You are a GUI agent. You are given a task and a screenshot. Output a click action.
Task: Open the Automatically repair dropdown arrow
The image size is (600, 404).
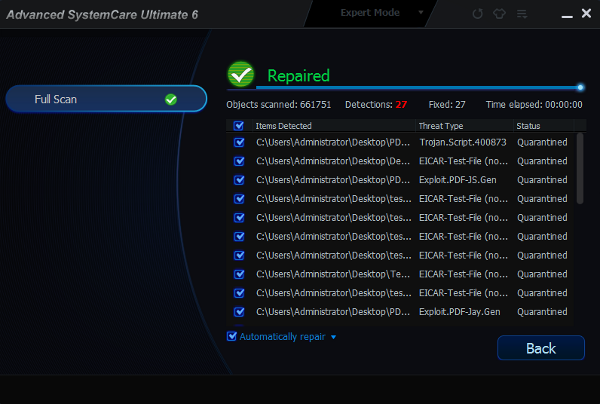coord(333,337)
